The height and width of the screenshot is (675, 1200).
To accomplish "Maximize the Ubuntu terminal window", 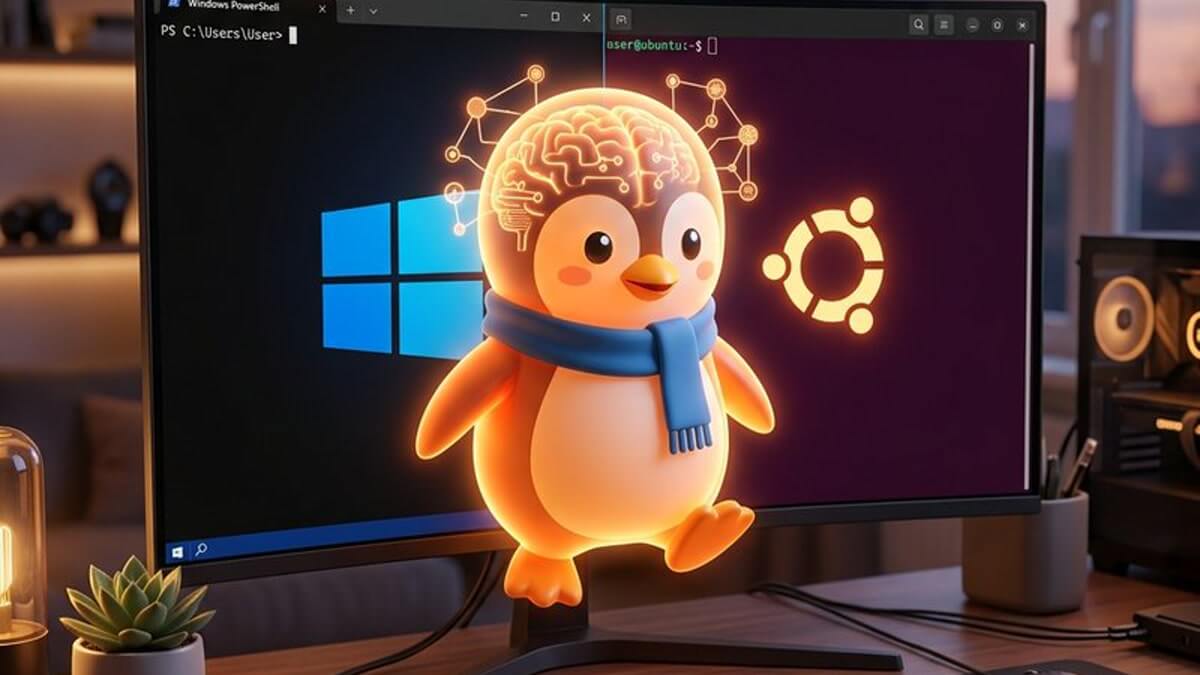I will pyautogui.click(x=997, y=24).
